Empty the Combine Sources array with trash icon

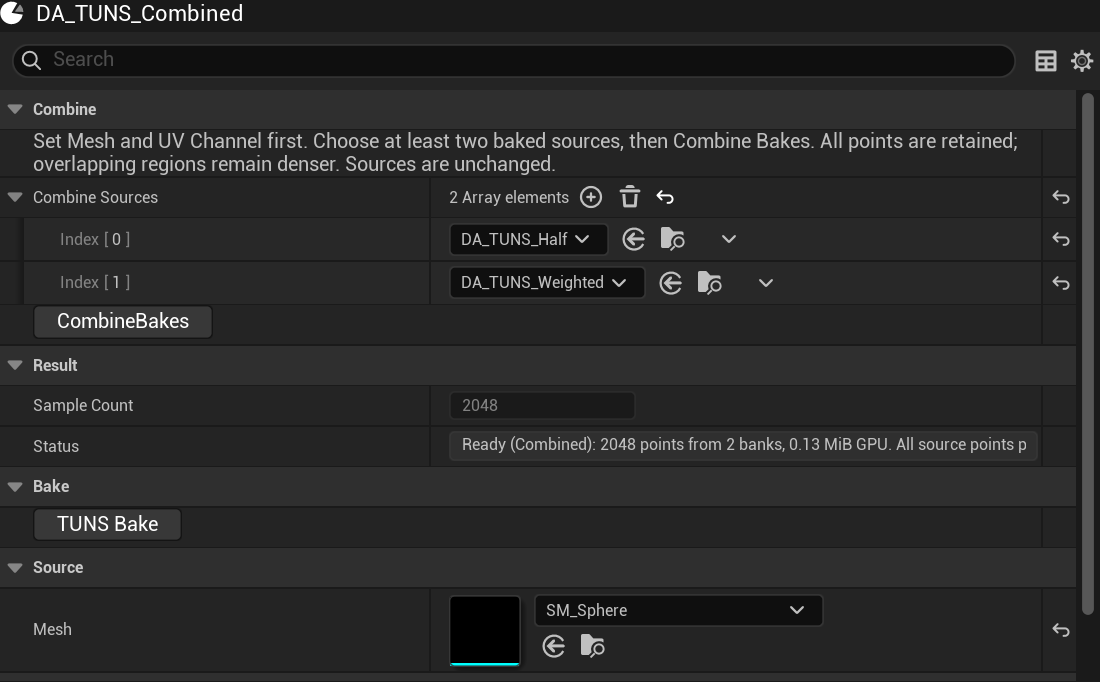(630, 197)
